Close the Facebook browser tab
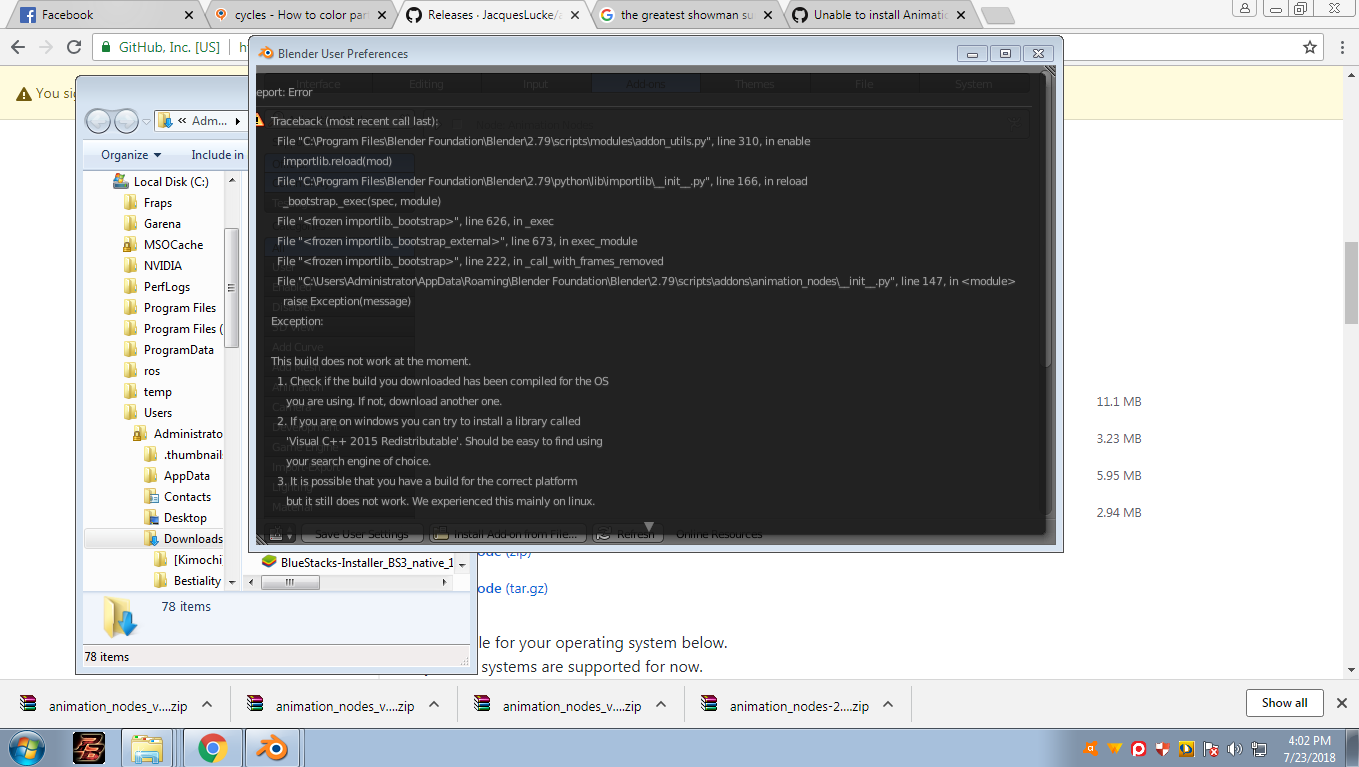Image resolution: width=1359 pixels, height=767 pixels. pos(189,15)
